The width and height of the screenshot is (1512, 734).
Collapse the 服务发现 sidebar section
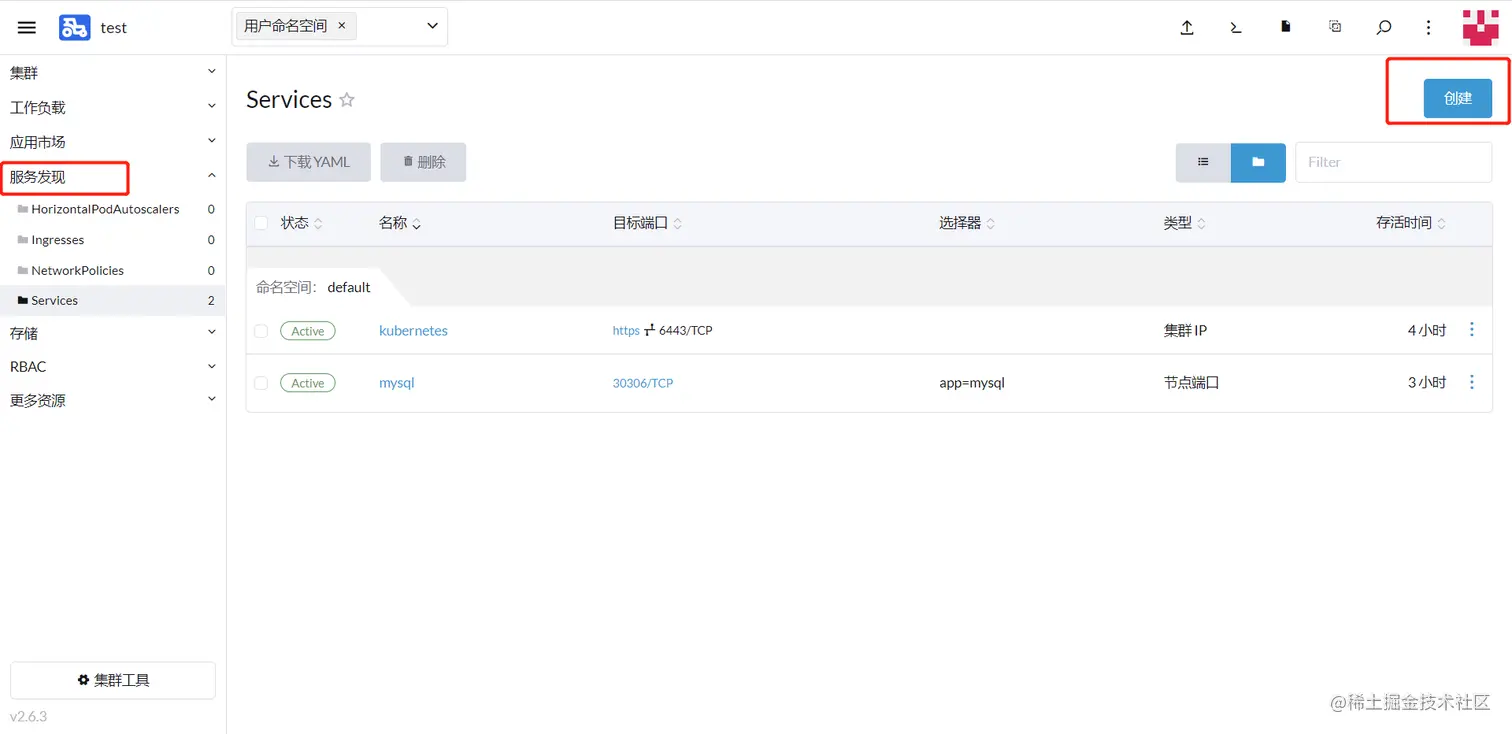click(x=112, y=177)
